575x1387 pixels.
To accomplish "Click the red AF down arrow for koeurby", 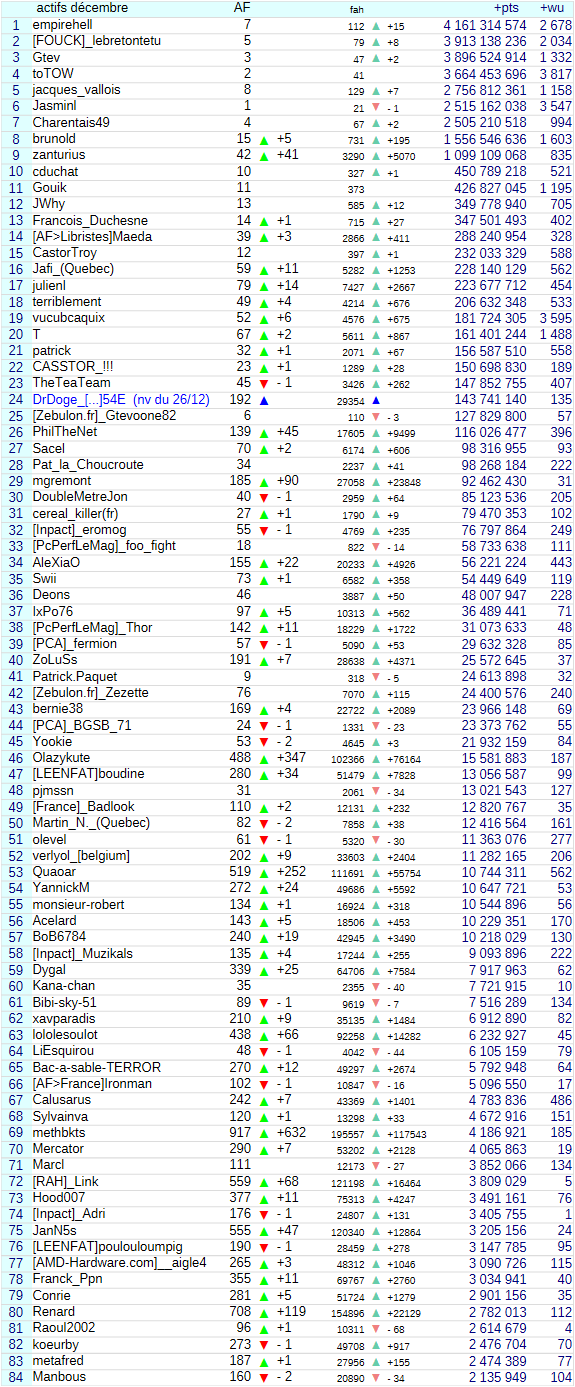I will (264, 1346).
